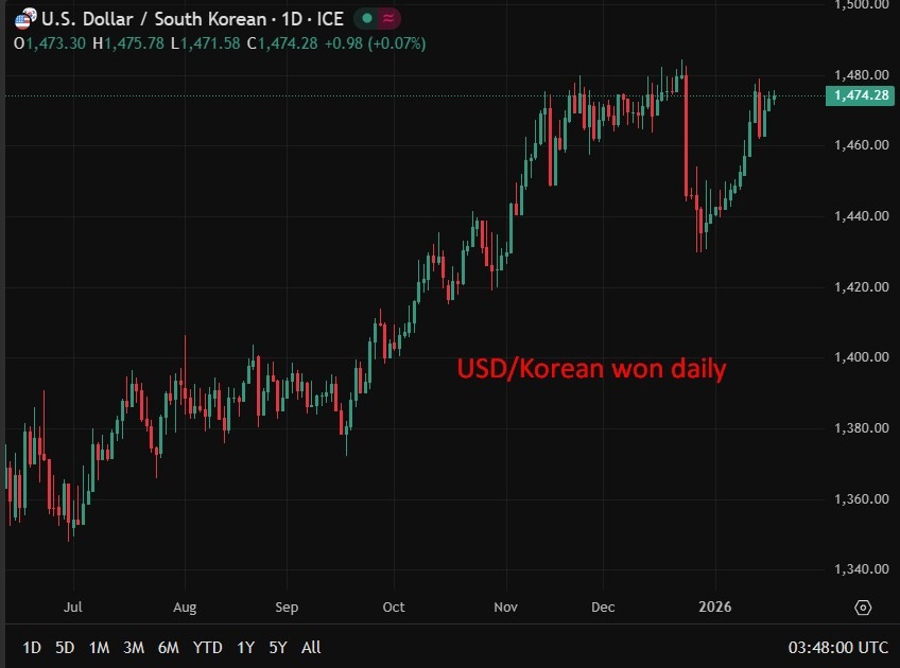Show full history with the All button
900x668 pixels.
pos(311,648)
